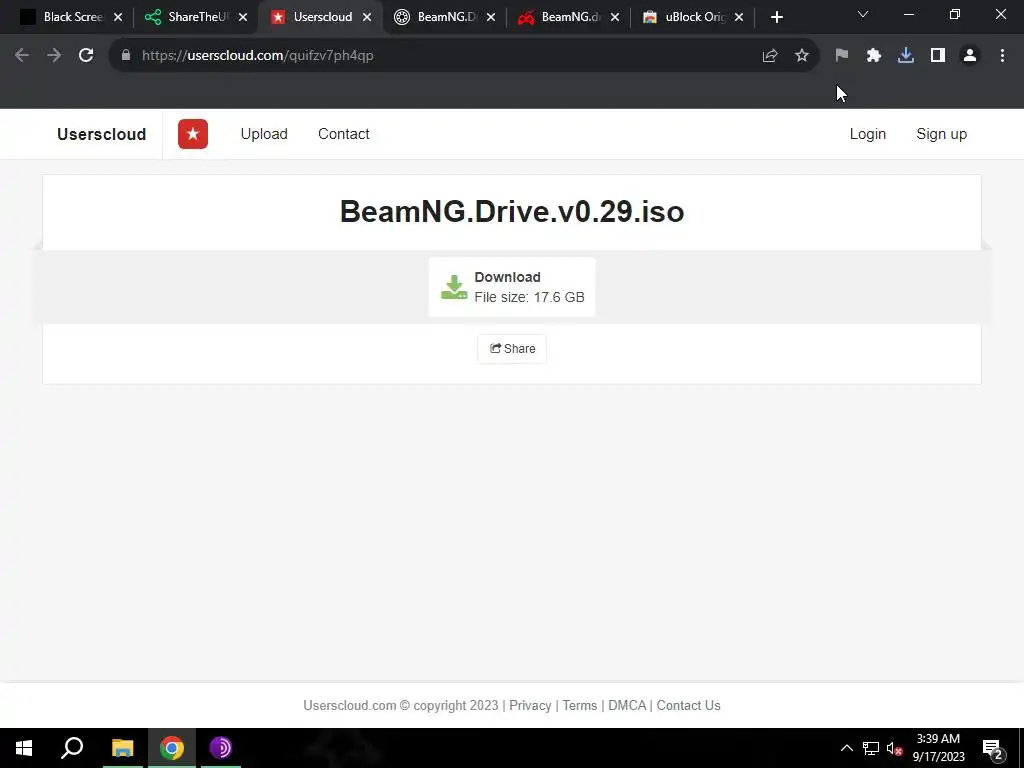The image size is (1024, 768).
Task: Click the File size: 17.6 GB text
Action: pyautogui.click(x=529, y=297)
